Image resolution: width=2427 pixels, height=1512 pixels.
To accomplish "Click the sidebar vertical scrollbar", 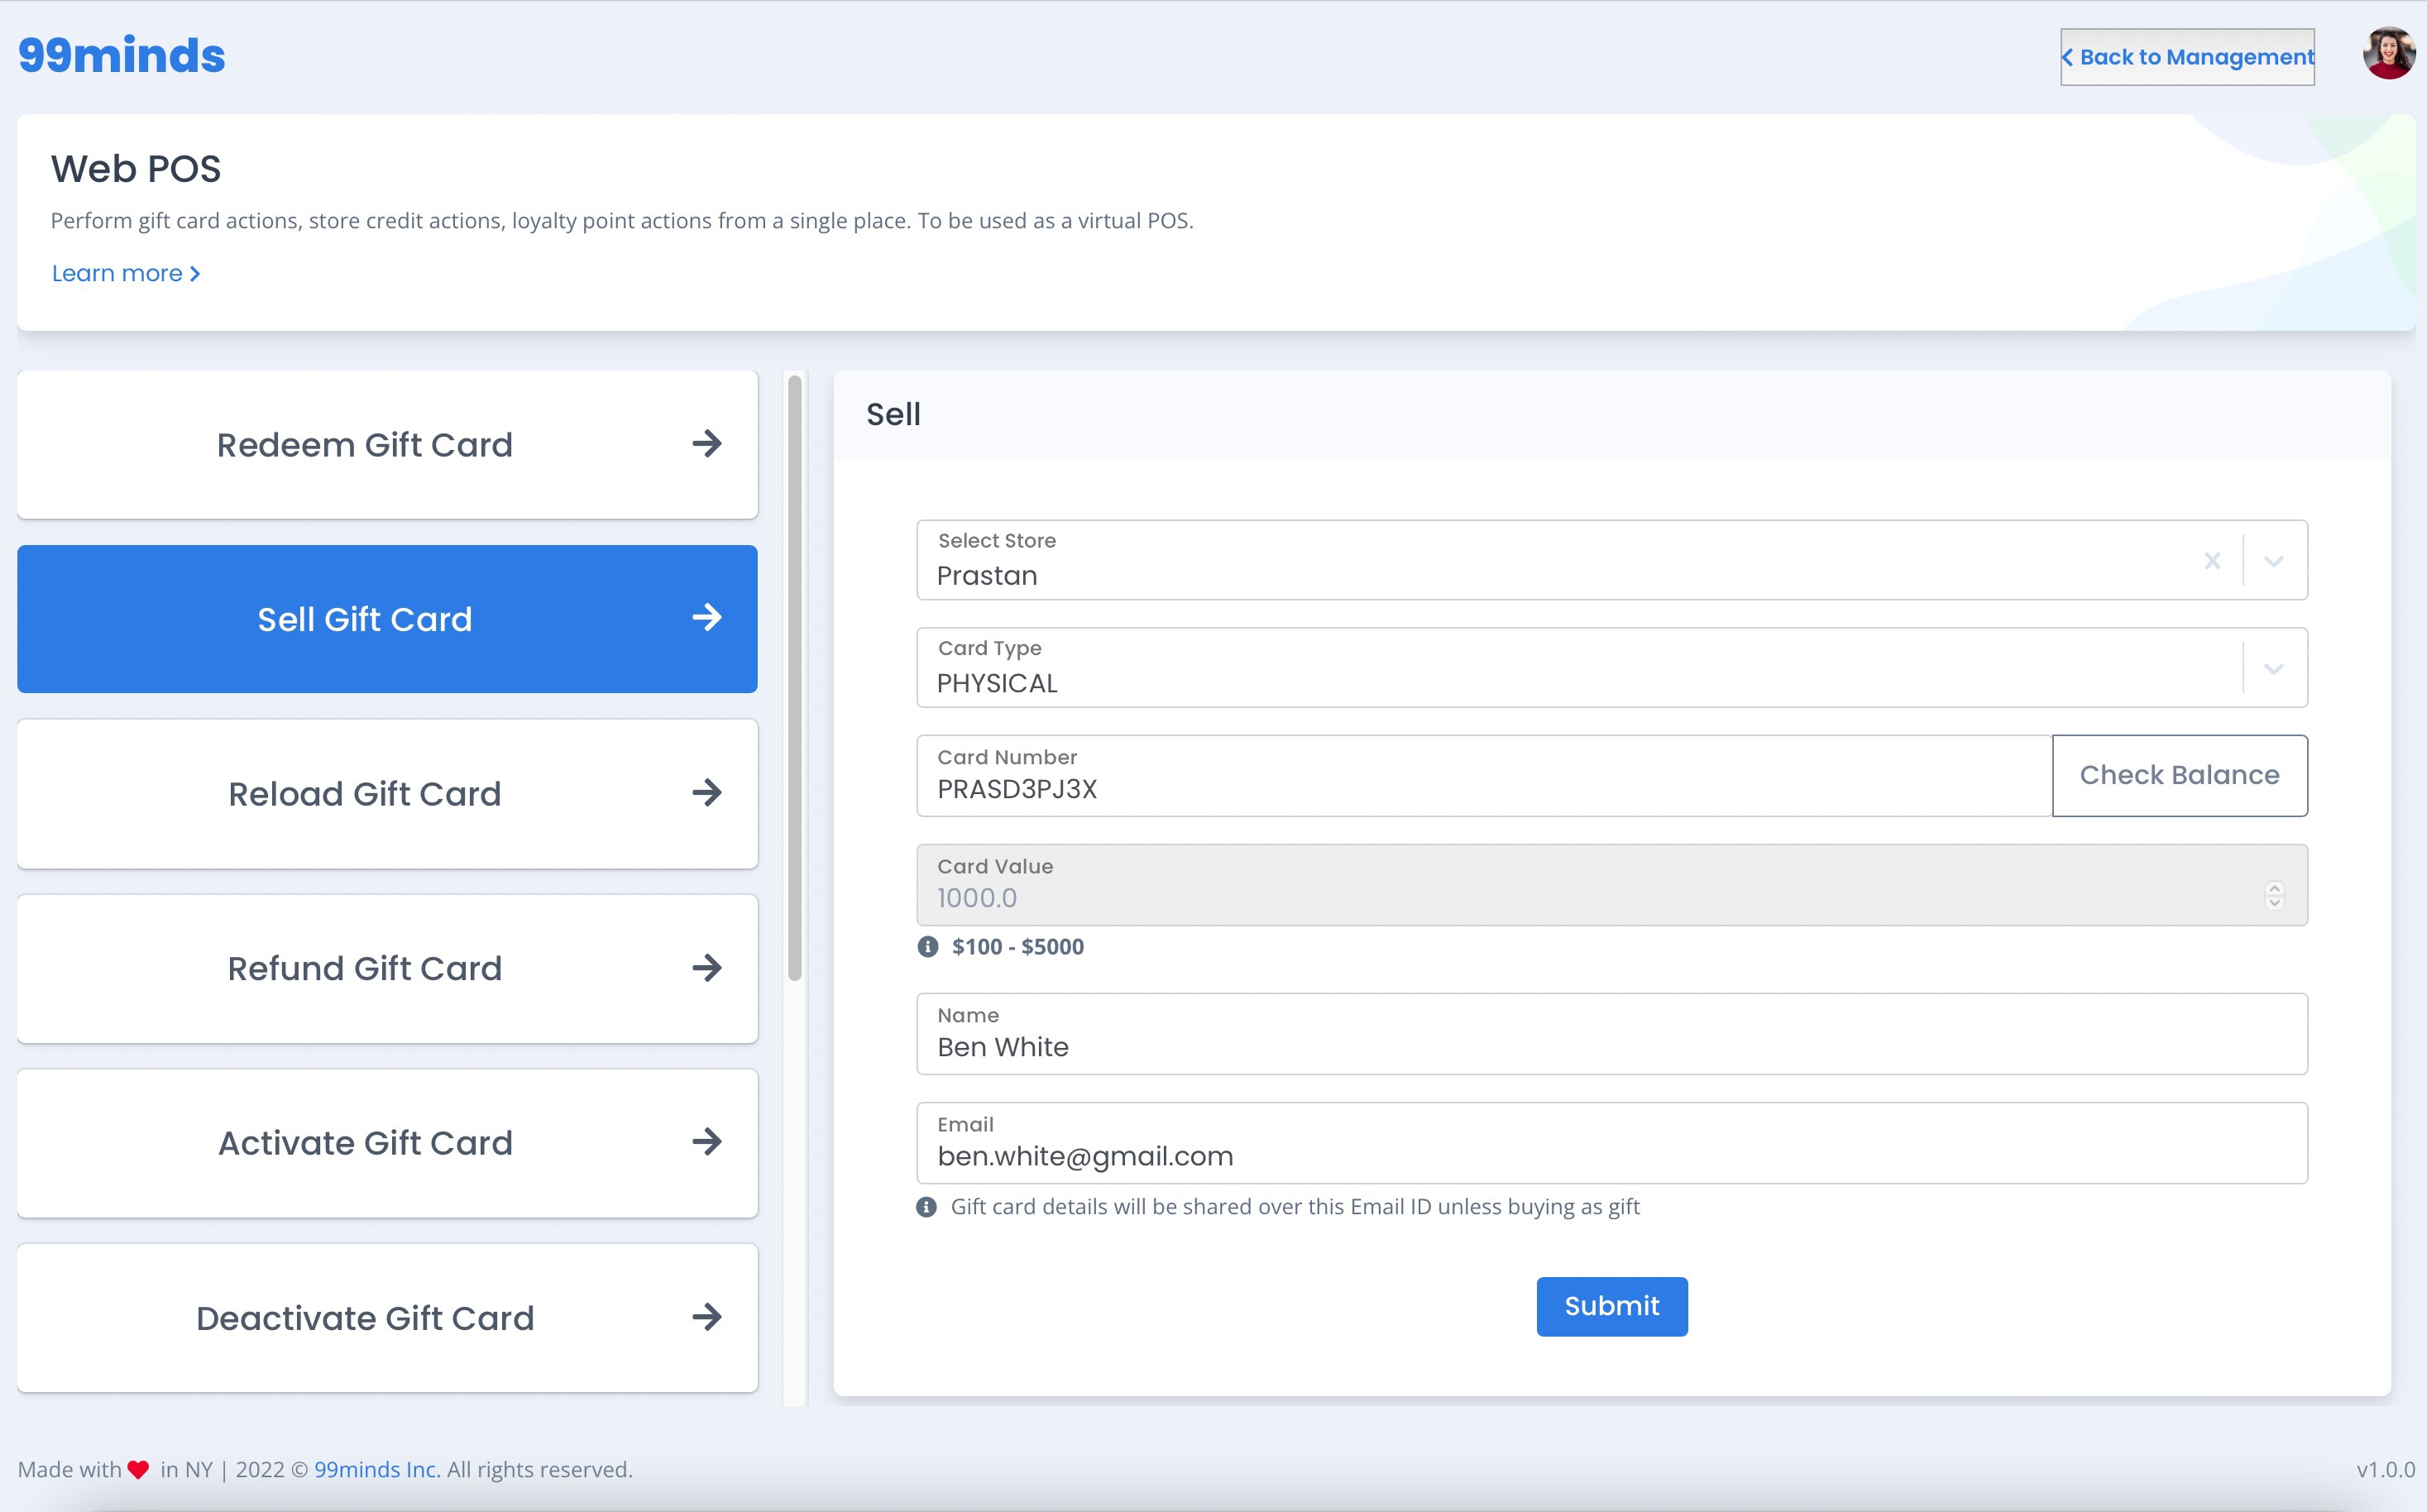I will pyautogui.click(x=795, y=678).
